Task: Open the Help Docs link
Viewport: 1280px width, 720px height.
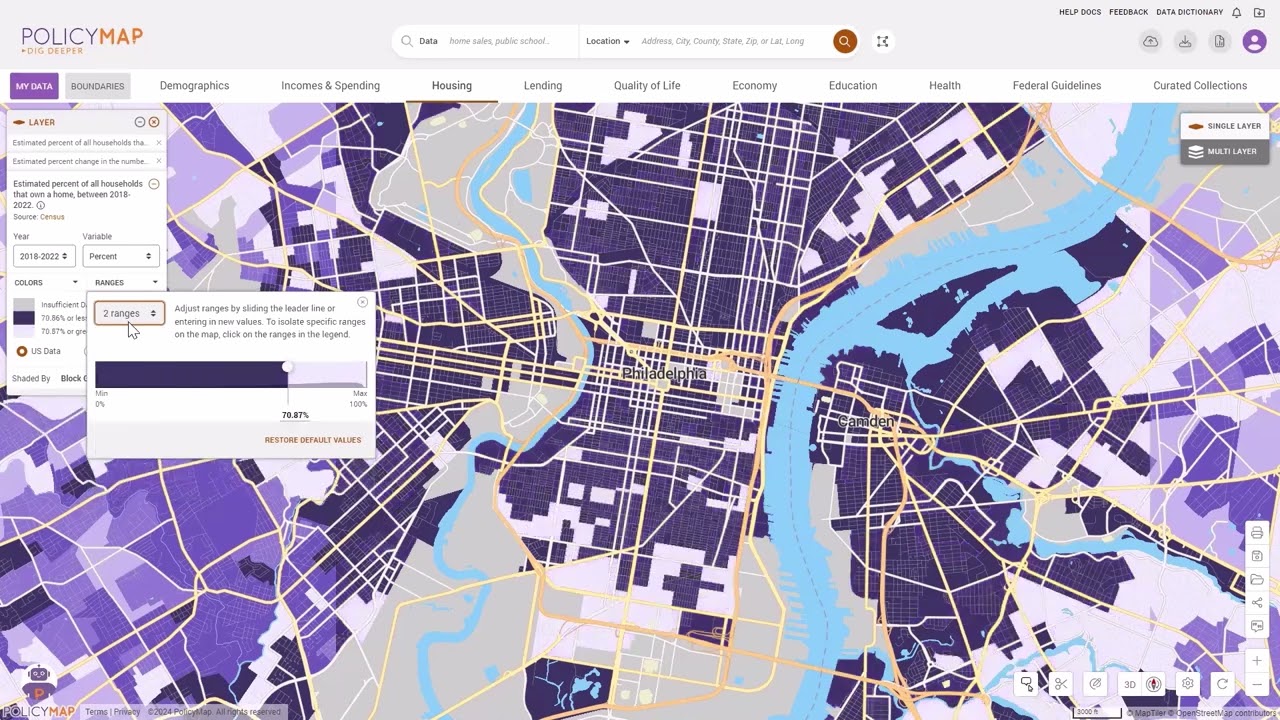Action: pyautogui.click(x=1080, y=12)
